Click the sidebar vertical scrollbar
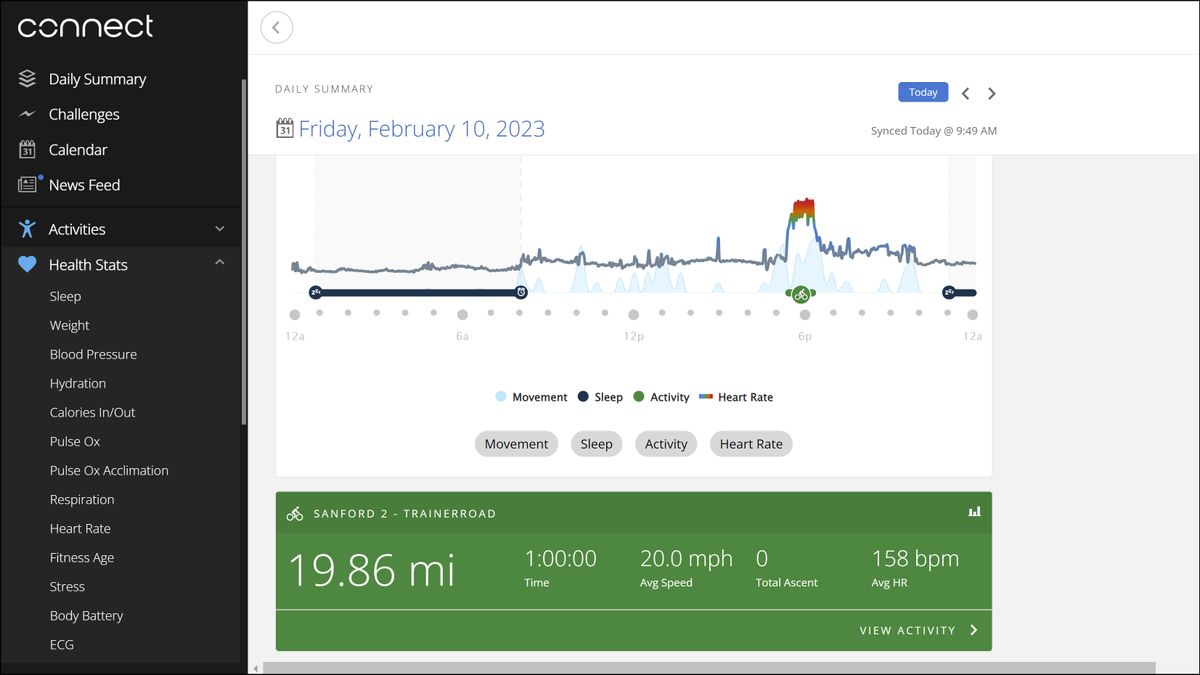The height and width of the screenshot is (675, 1200). tap(243, 250)
